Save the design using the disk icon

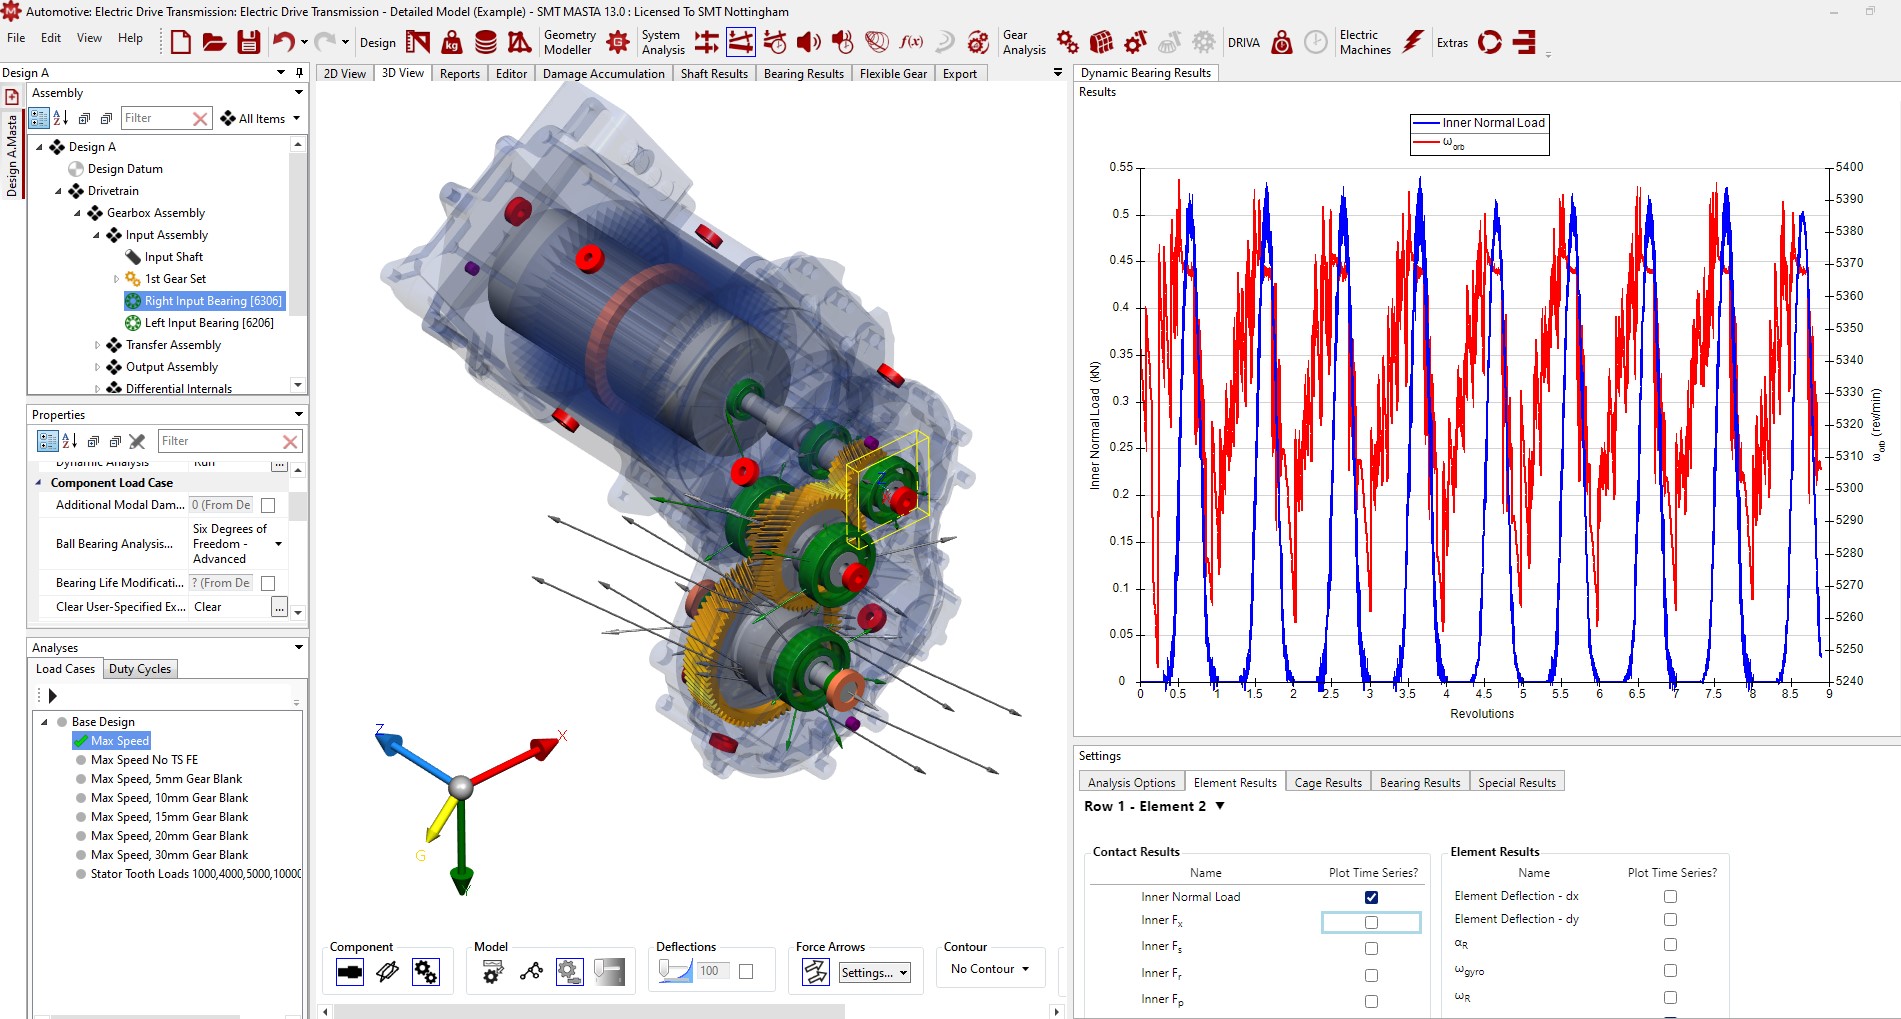tap(249, 42)
